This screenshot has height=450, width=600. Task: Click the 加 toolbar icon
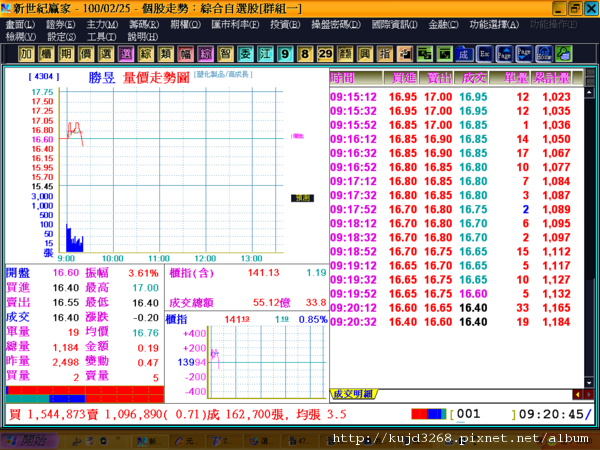click(x=26, y=54)
